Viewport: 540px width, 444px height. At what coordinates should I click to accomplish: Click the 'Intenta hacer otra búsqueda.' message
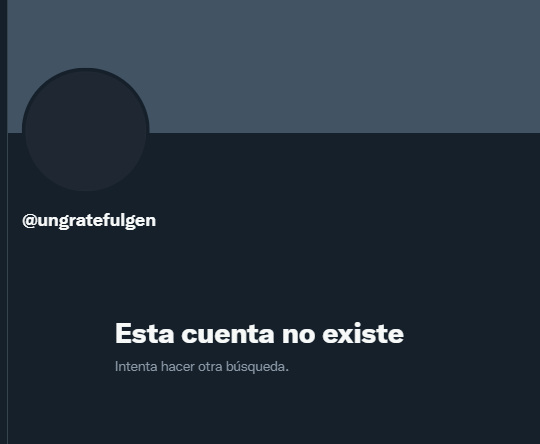click(202, 366)
